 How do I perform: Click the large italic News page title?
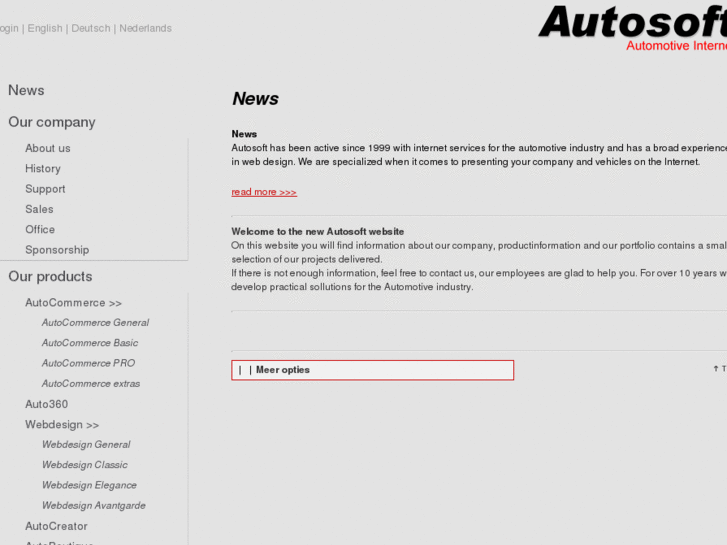[x=255, y=99]
